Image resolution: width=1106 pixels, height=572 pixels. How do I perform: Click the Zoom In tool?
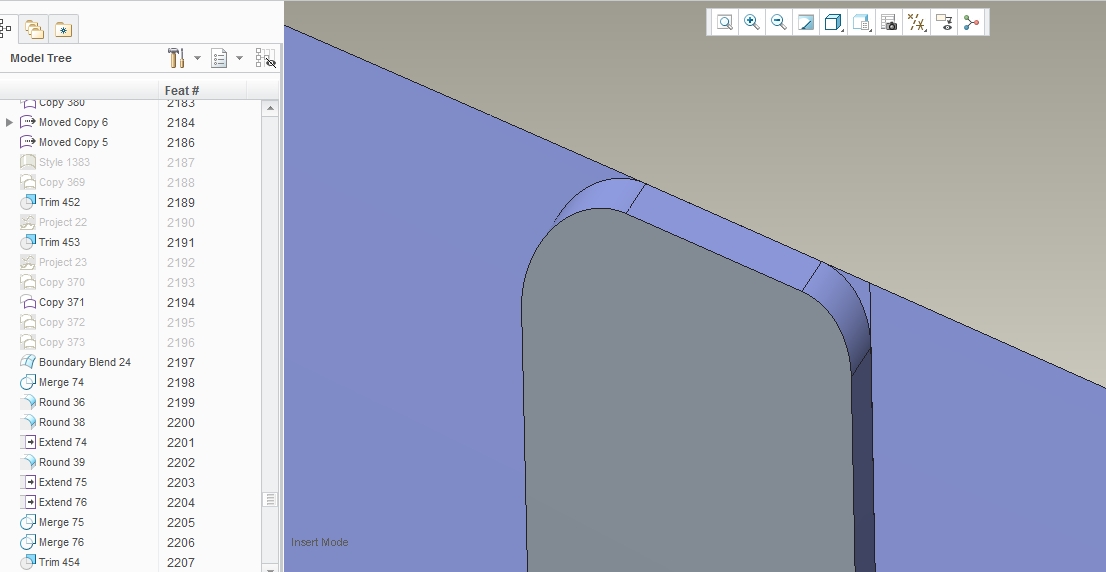pos(752,22)
